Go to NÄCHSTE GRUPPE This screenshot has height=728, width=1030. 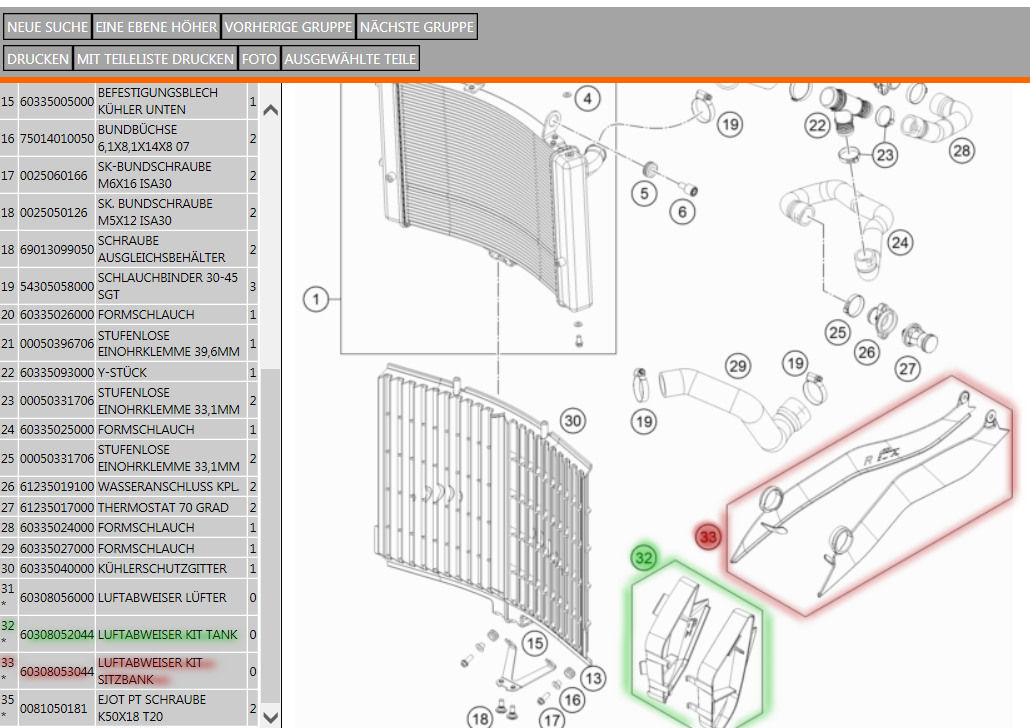pos(417,27)
